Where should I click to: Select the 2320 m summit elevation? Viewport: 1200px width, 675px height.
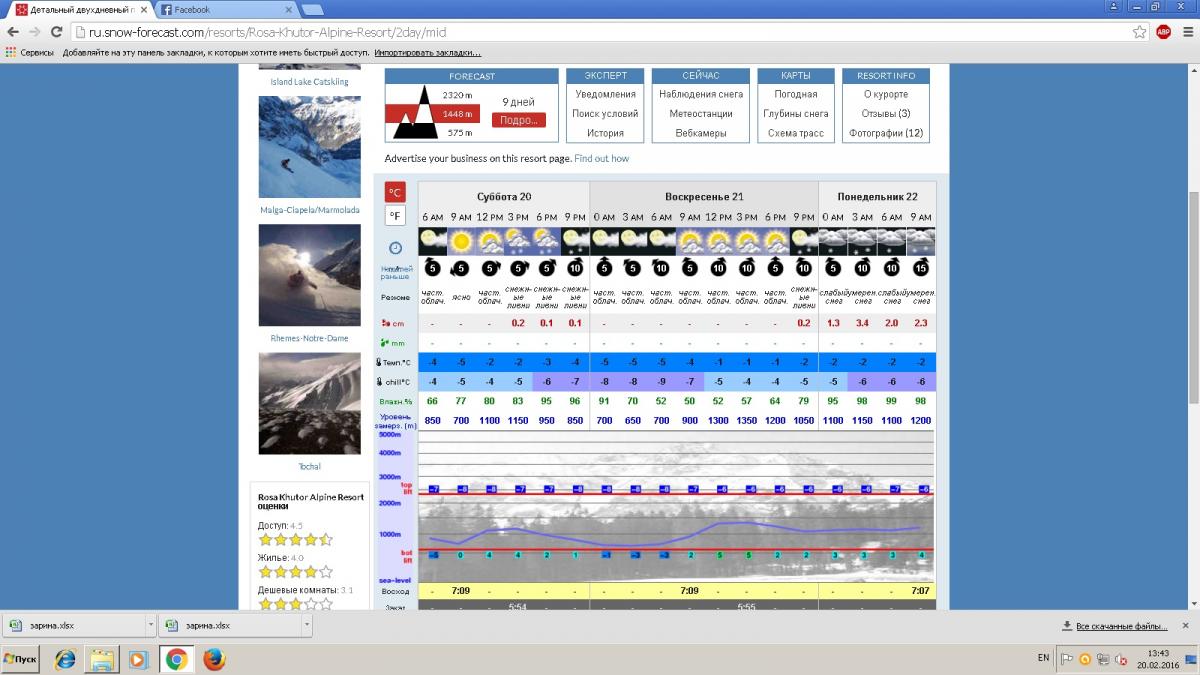tap(458, 95)
